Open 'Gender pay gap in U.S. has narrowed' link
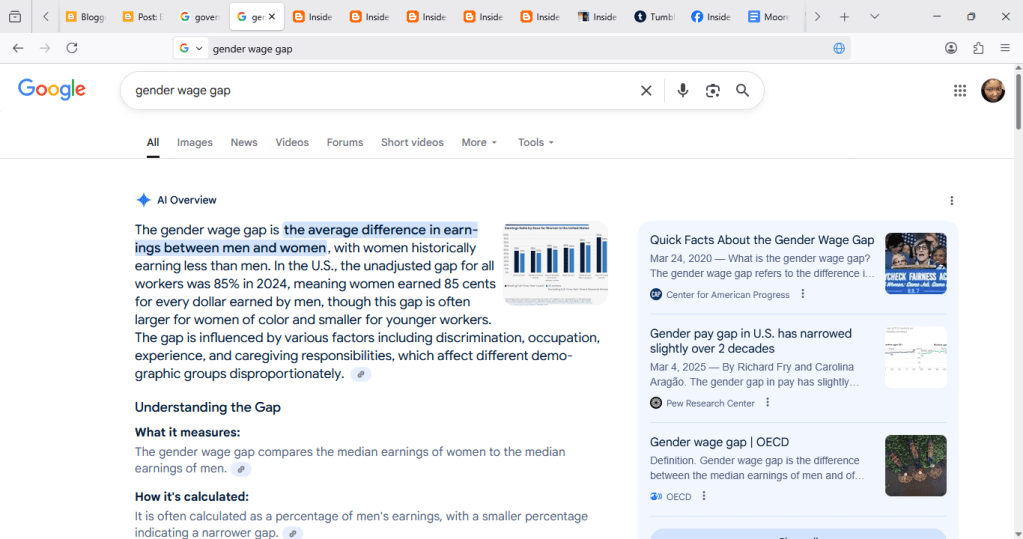1023x539 pixels. [750, 341]
